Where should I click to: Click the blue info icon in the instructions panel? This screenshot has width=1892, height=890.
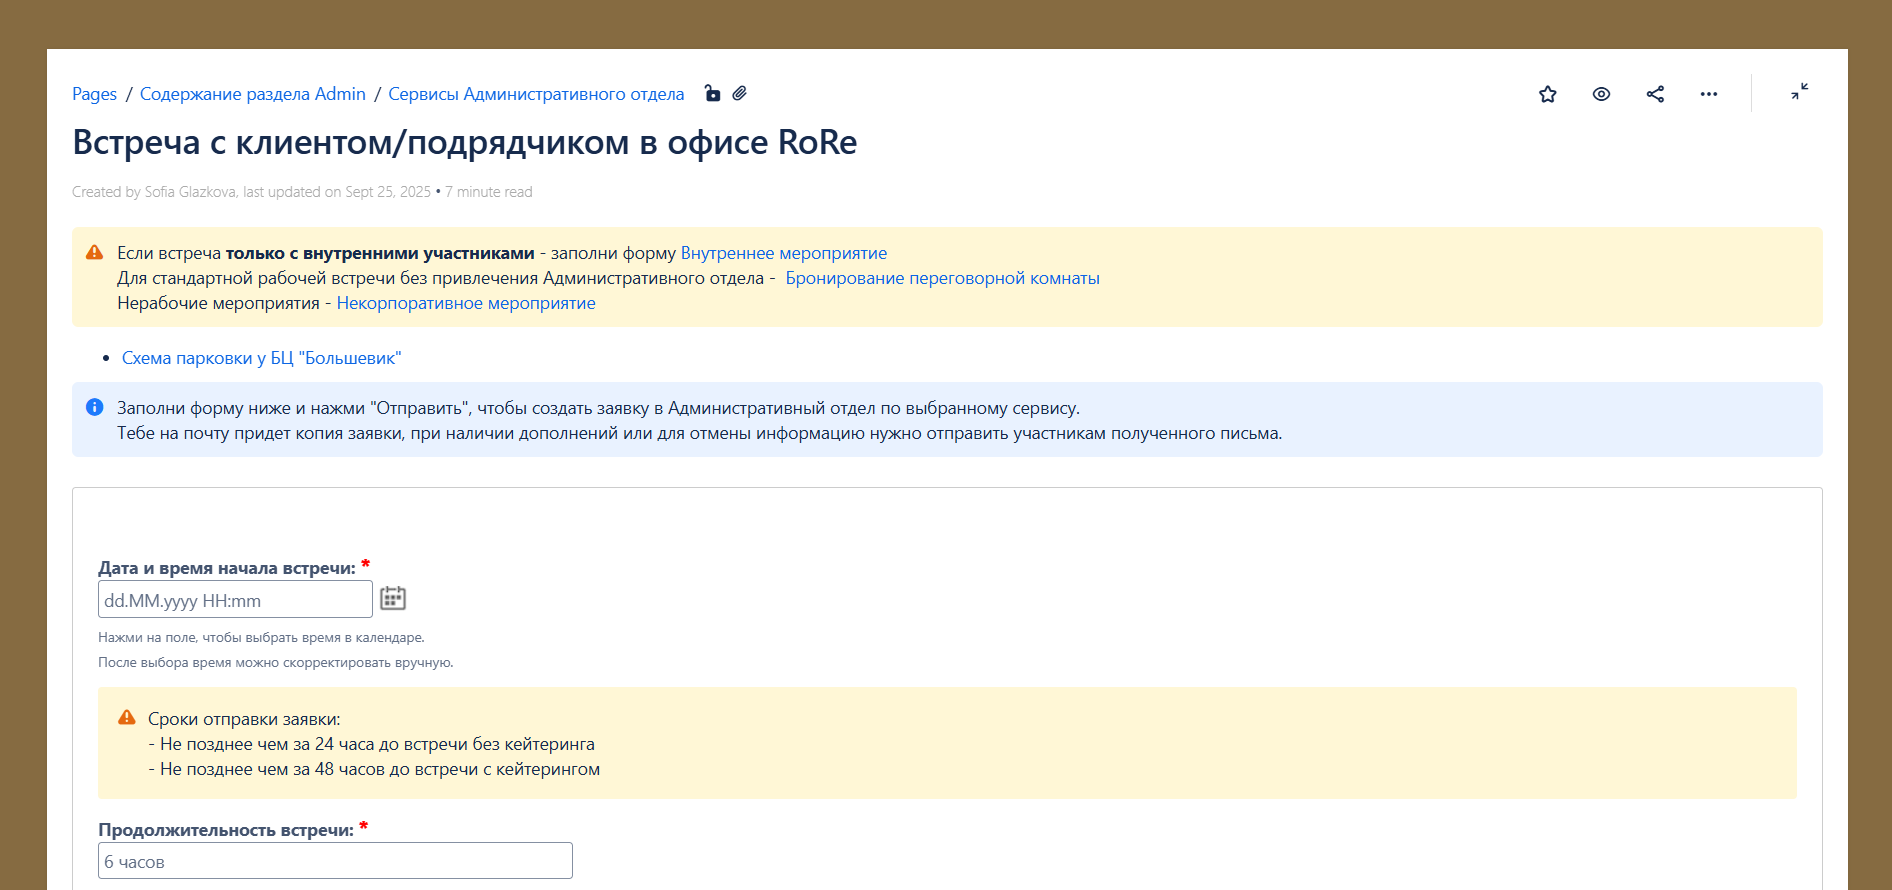(95, 407)
